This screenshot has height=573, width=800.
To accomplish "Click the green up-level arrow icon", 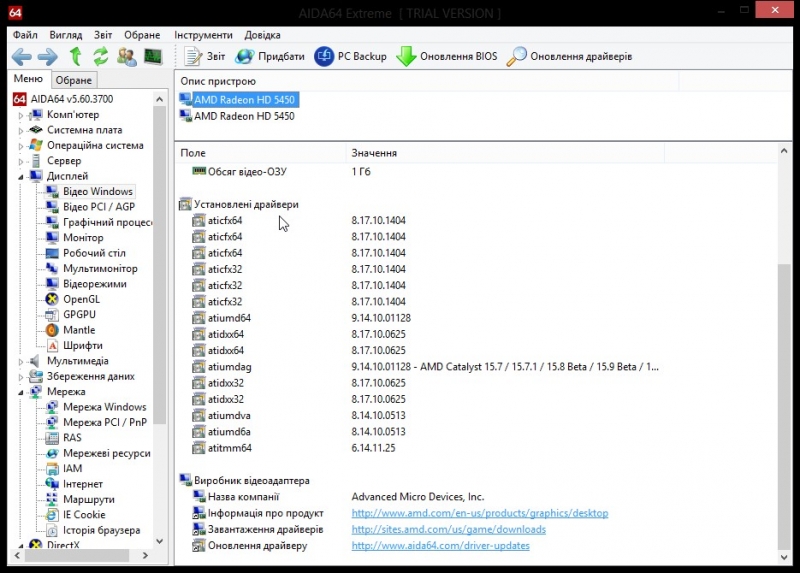I will 76,56.
